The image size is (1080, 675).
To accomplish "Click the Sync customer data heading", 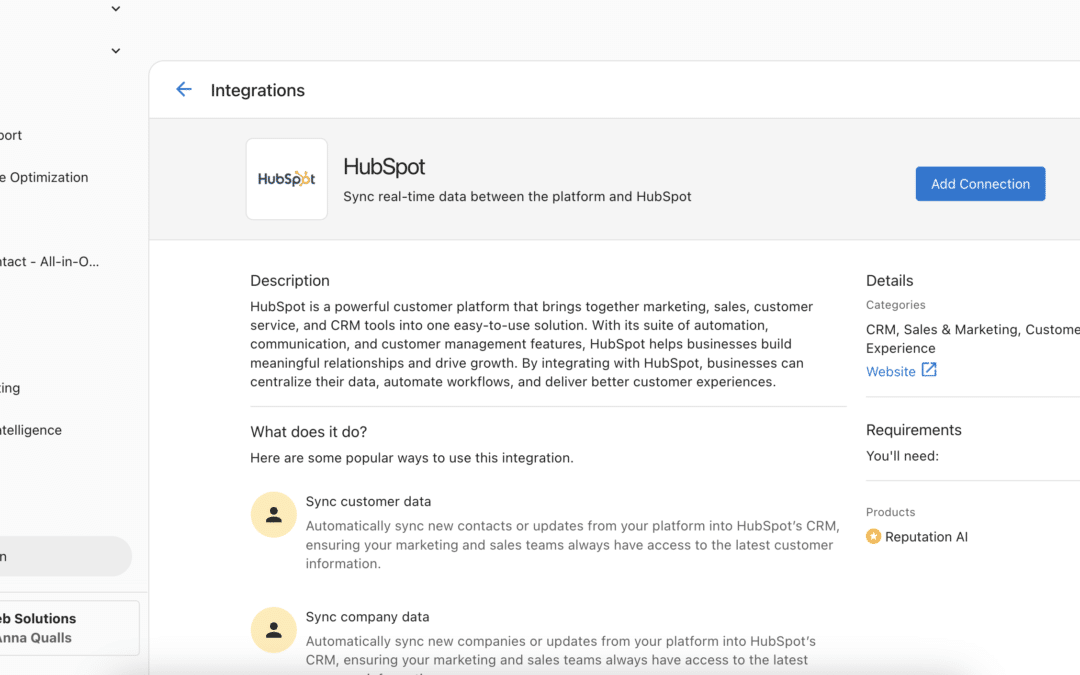I will pyautogui.click(x=368, y=501).
